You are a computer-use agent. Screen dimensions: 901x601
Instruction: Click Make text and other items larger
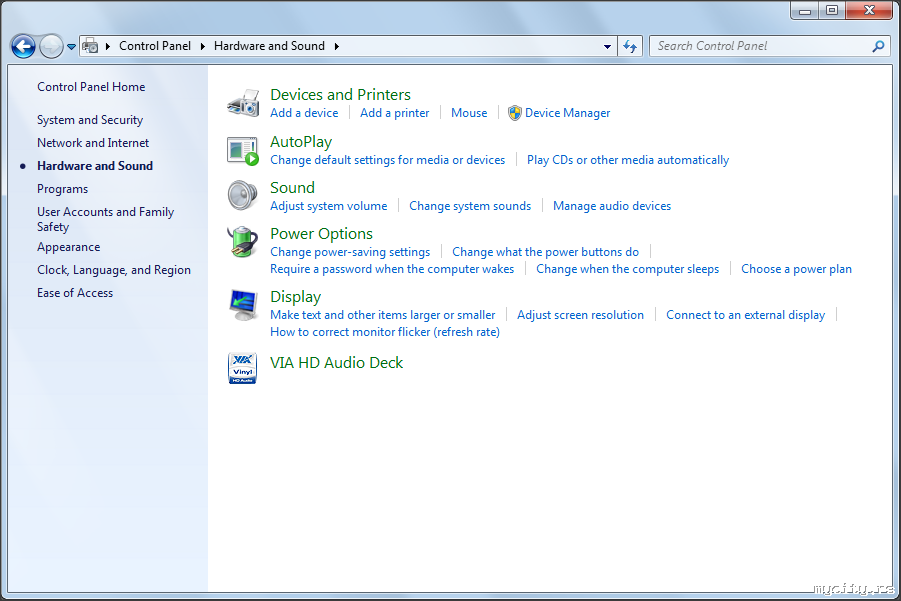coord(383,315)
